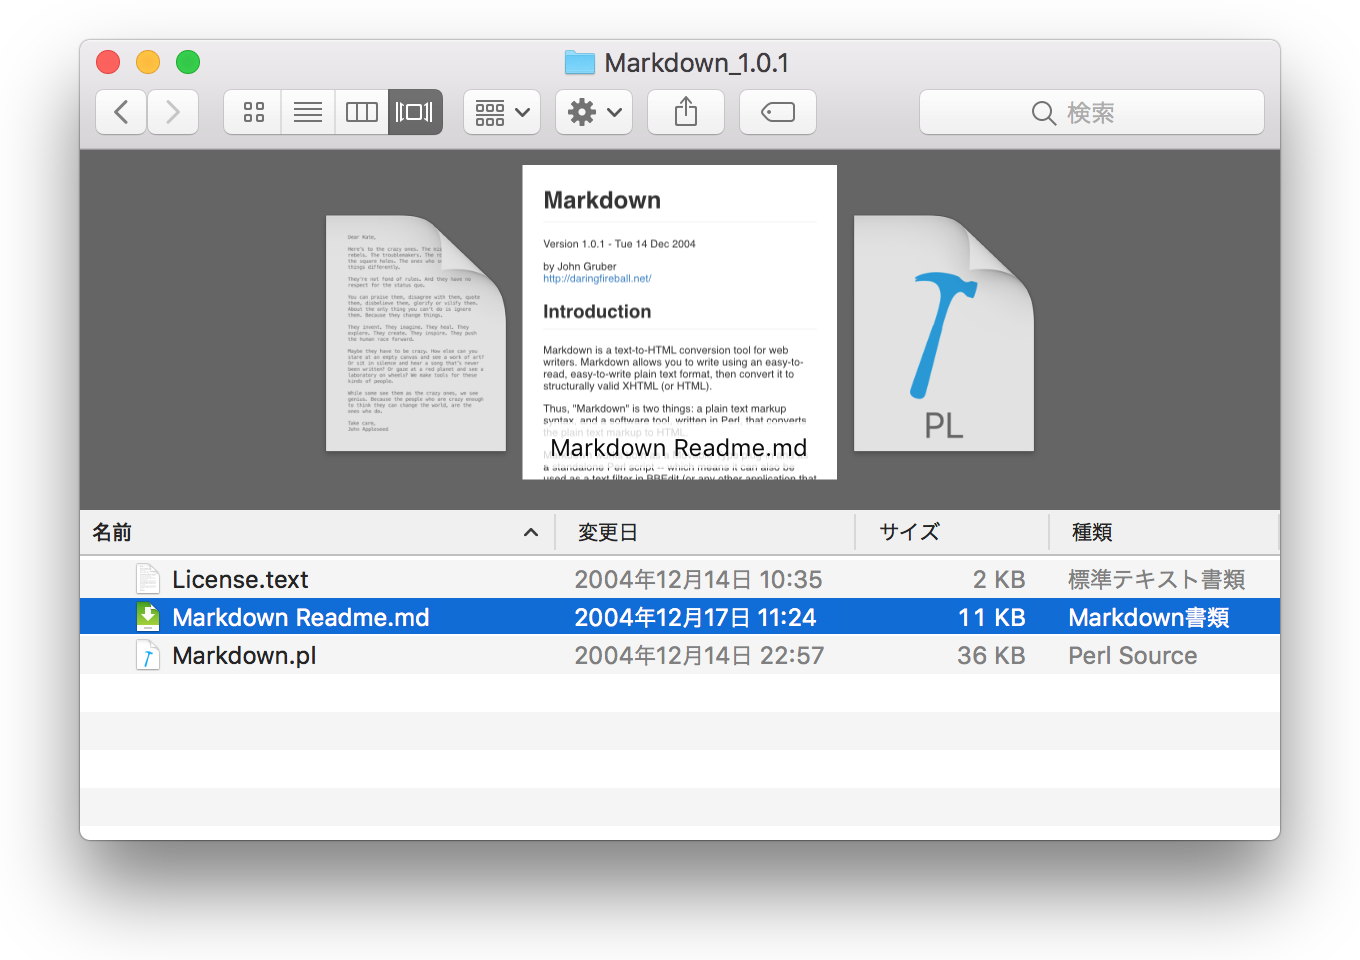Viewport: 1360px width, 960px height.
Task: Zoom window with the green button
Action: [x=188, y=62]
